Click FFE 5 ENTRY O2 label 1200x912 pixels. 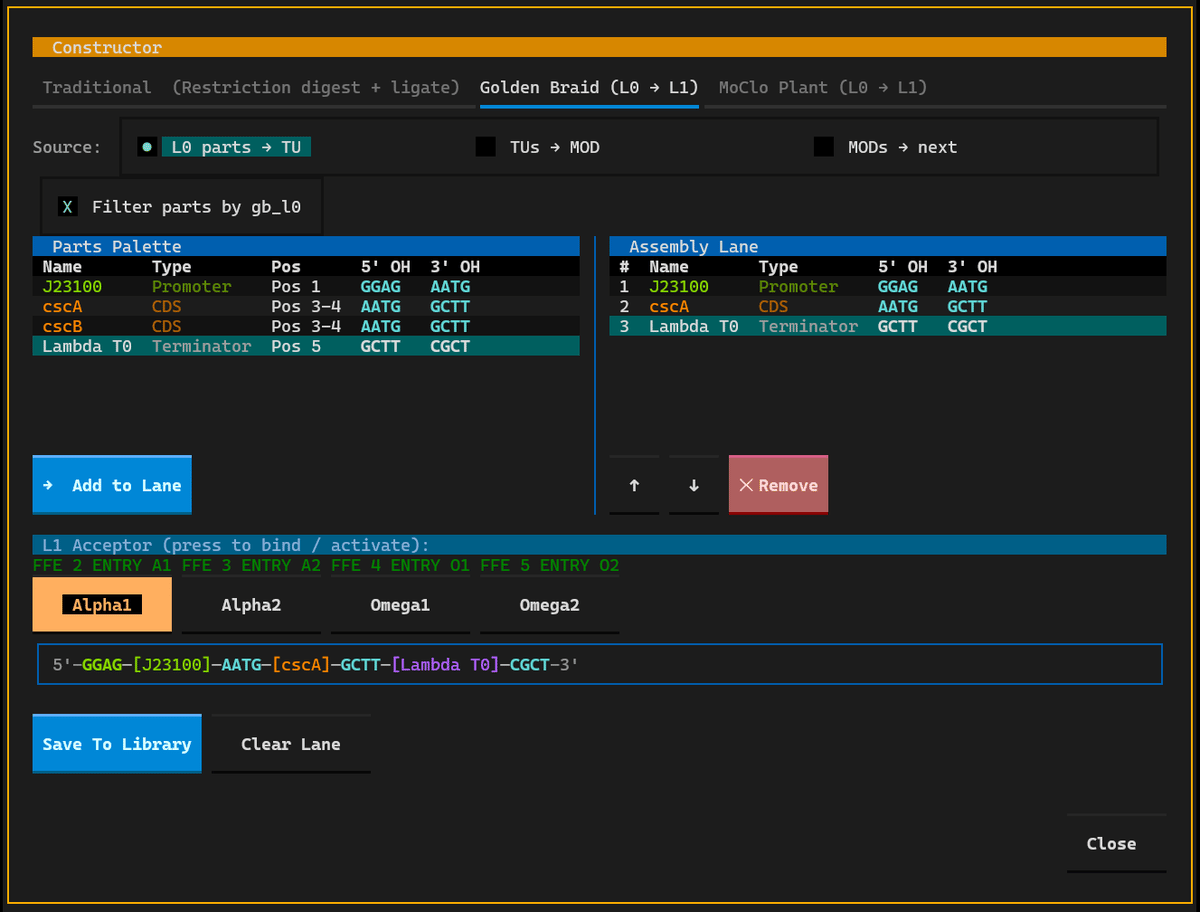click(549, 566)
